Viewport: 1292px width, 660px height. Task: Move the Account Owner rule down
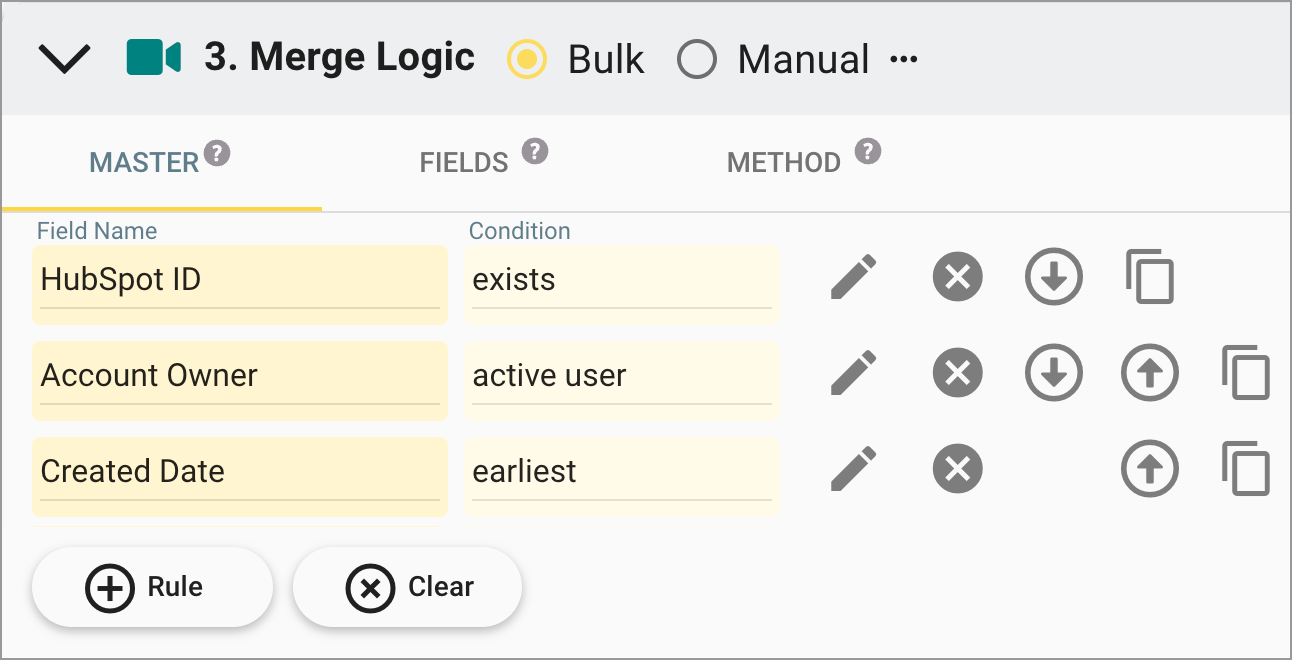coord(1053,373)
